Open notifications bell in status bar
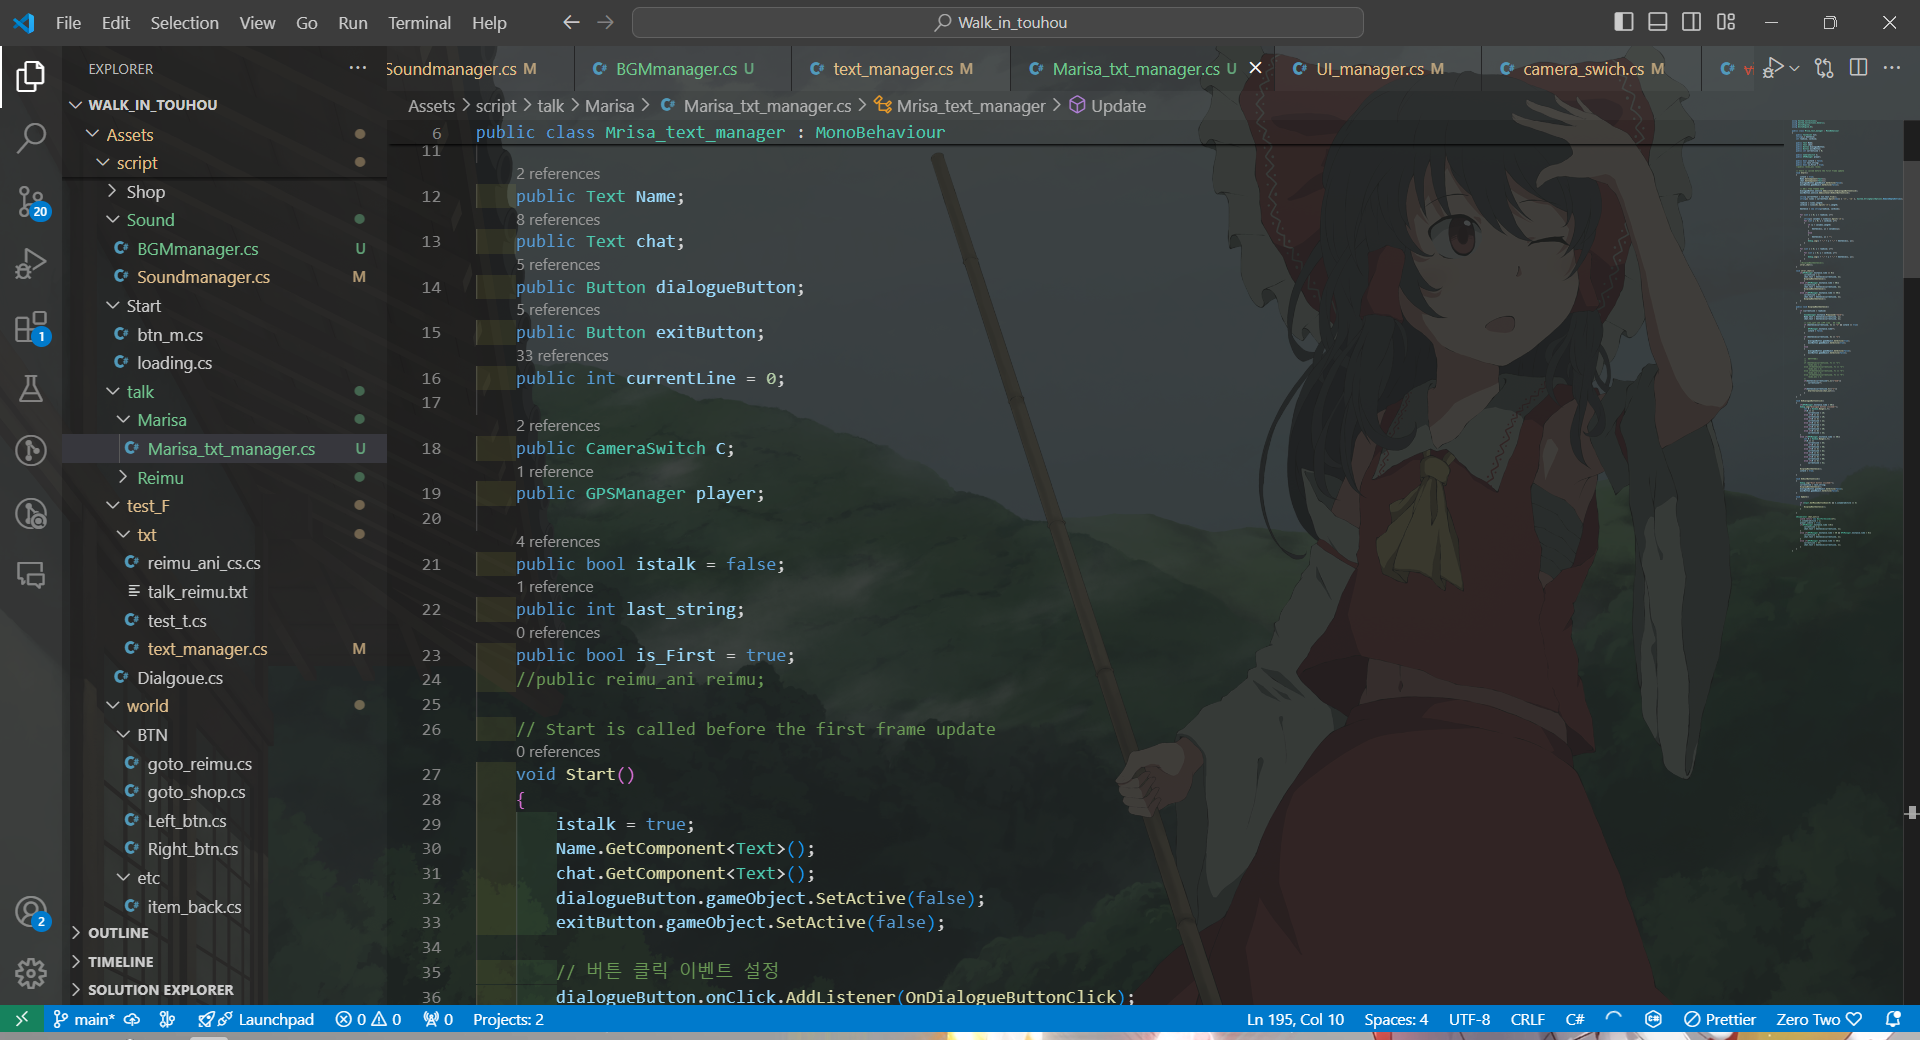This screenshot has width=1920, height=1040. (x=1893, y=1019)
